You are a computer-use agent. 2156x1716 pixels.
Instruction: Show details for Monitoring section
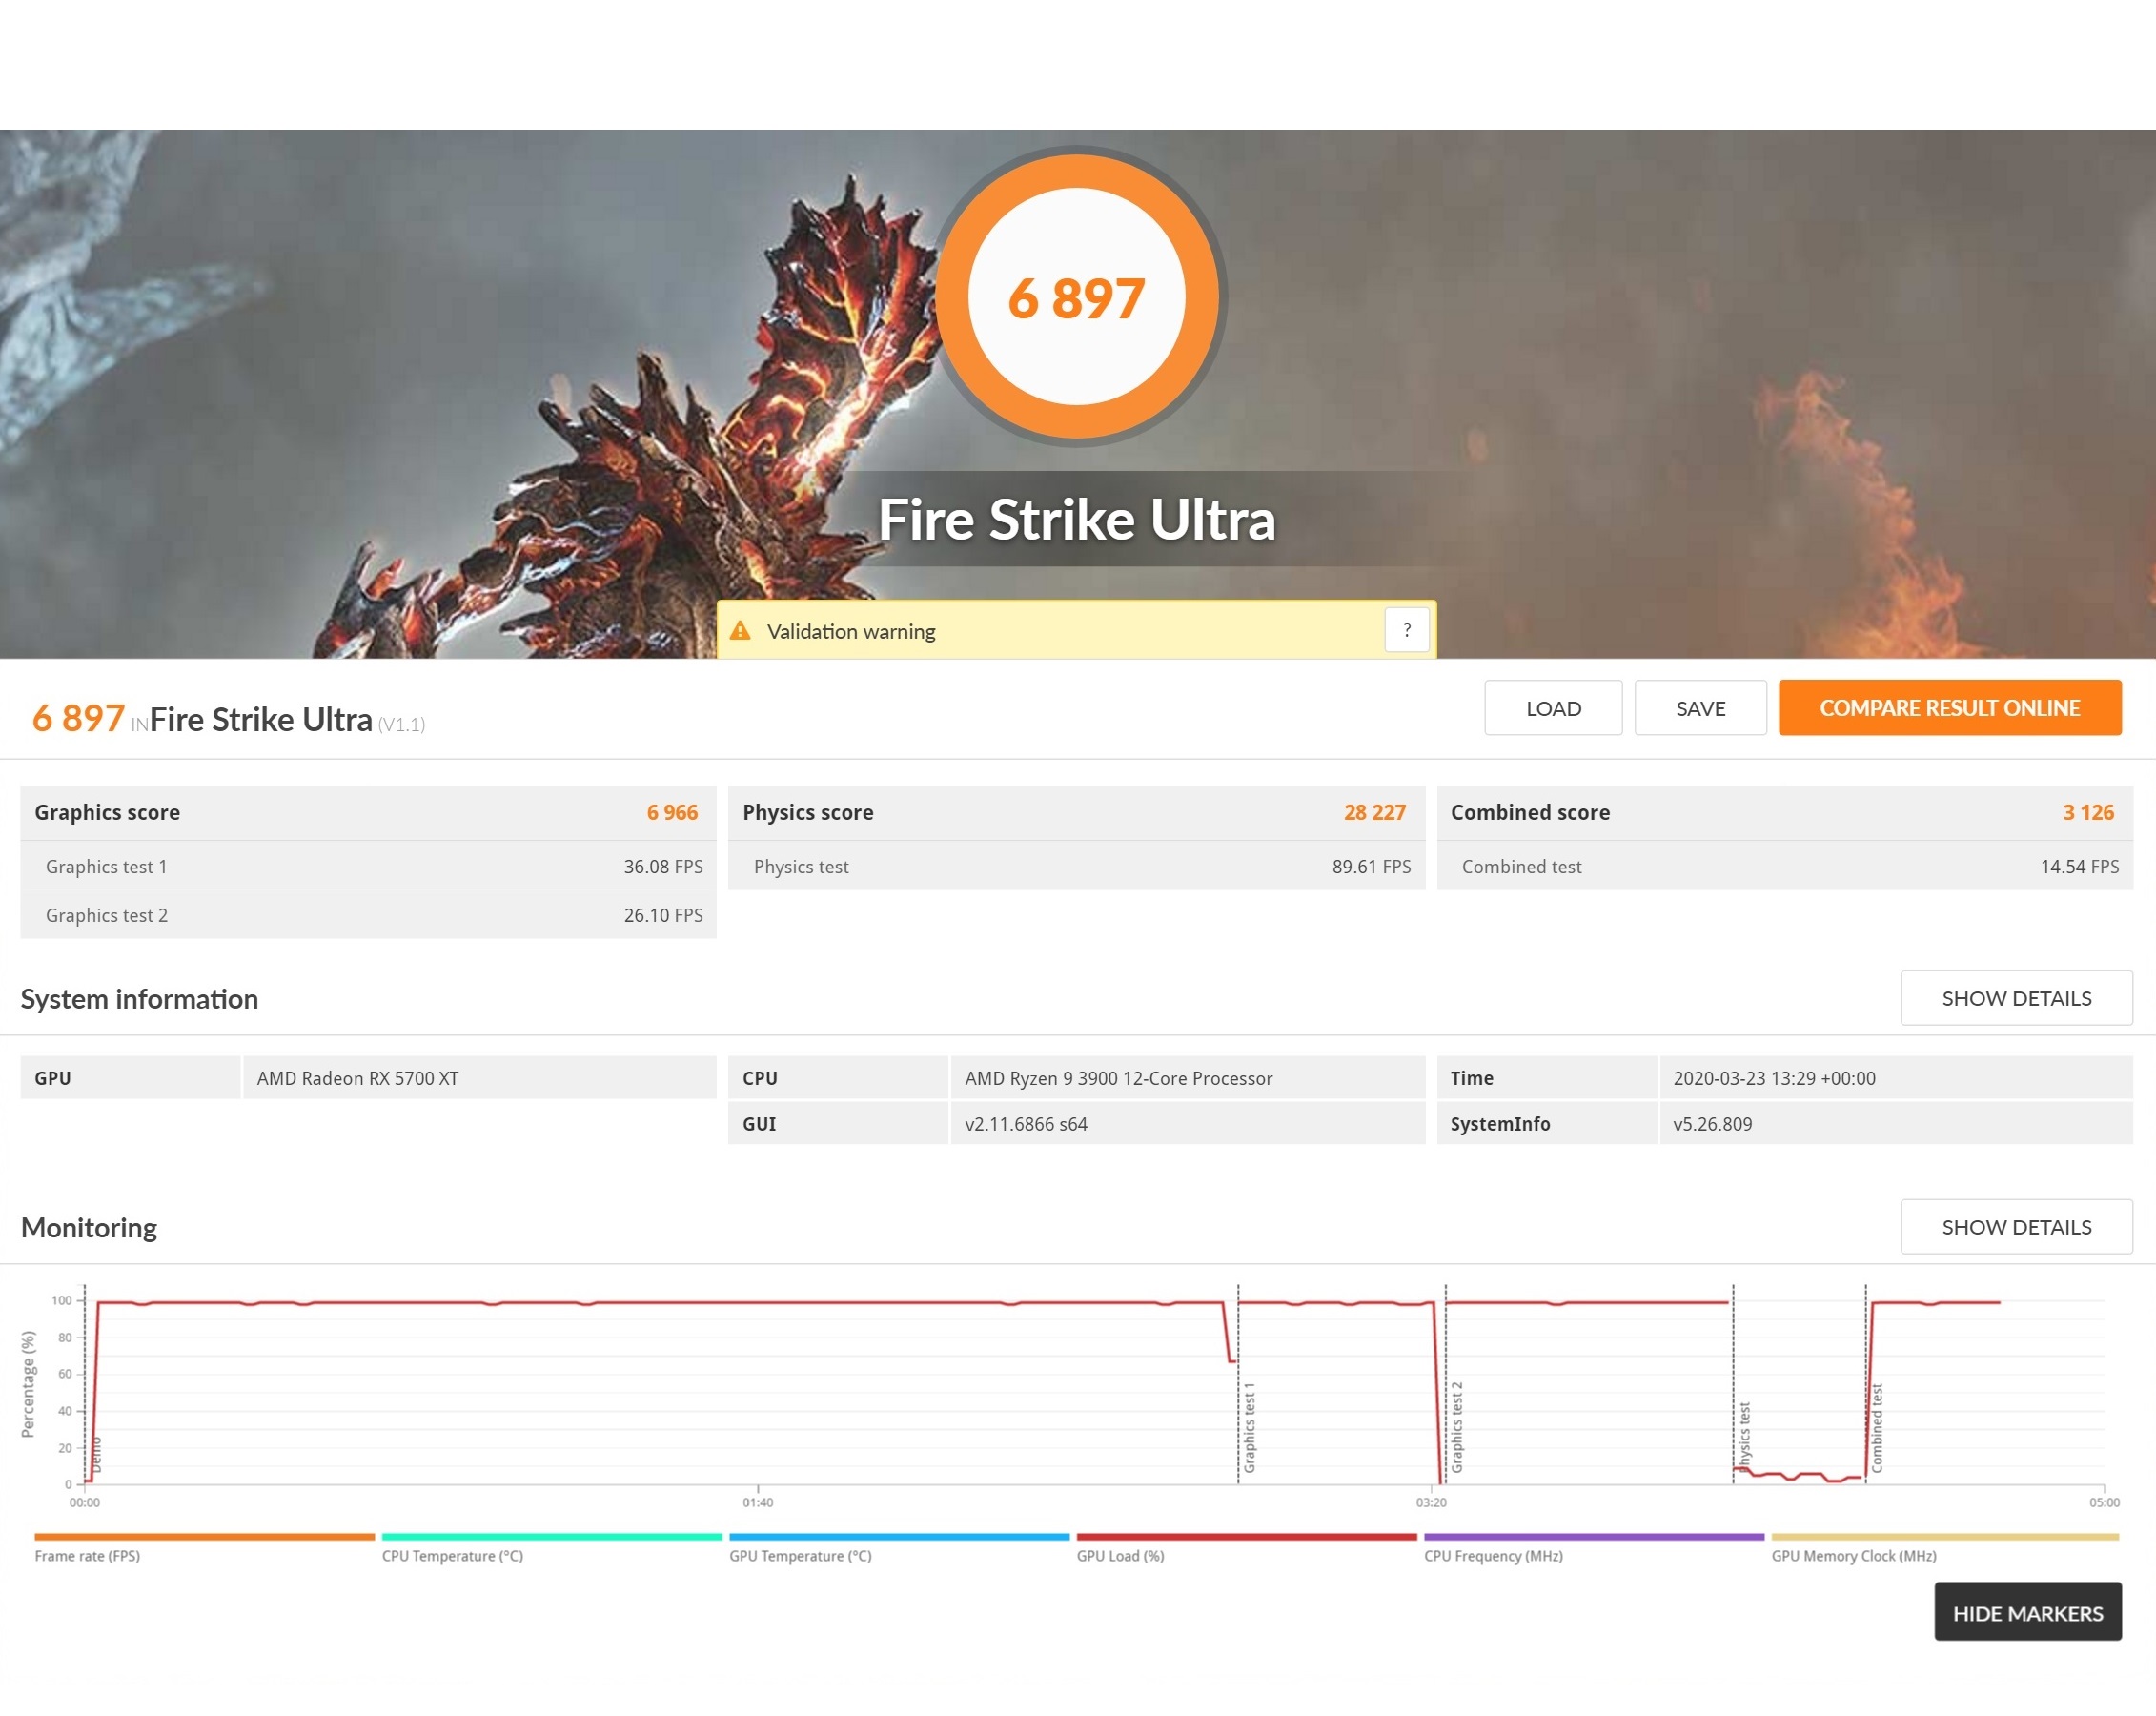pyautogui.click(x=2015, y=1227)
